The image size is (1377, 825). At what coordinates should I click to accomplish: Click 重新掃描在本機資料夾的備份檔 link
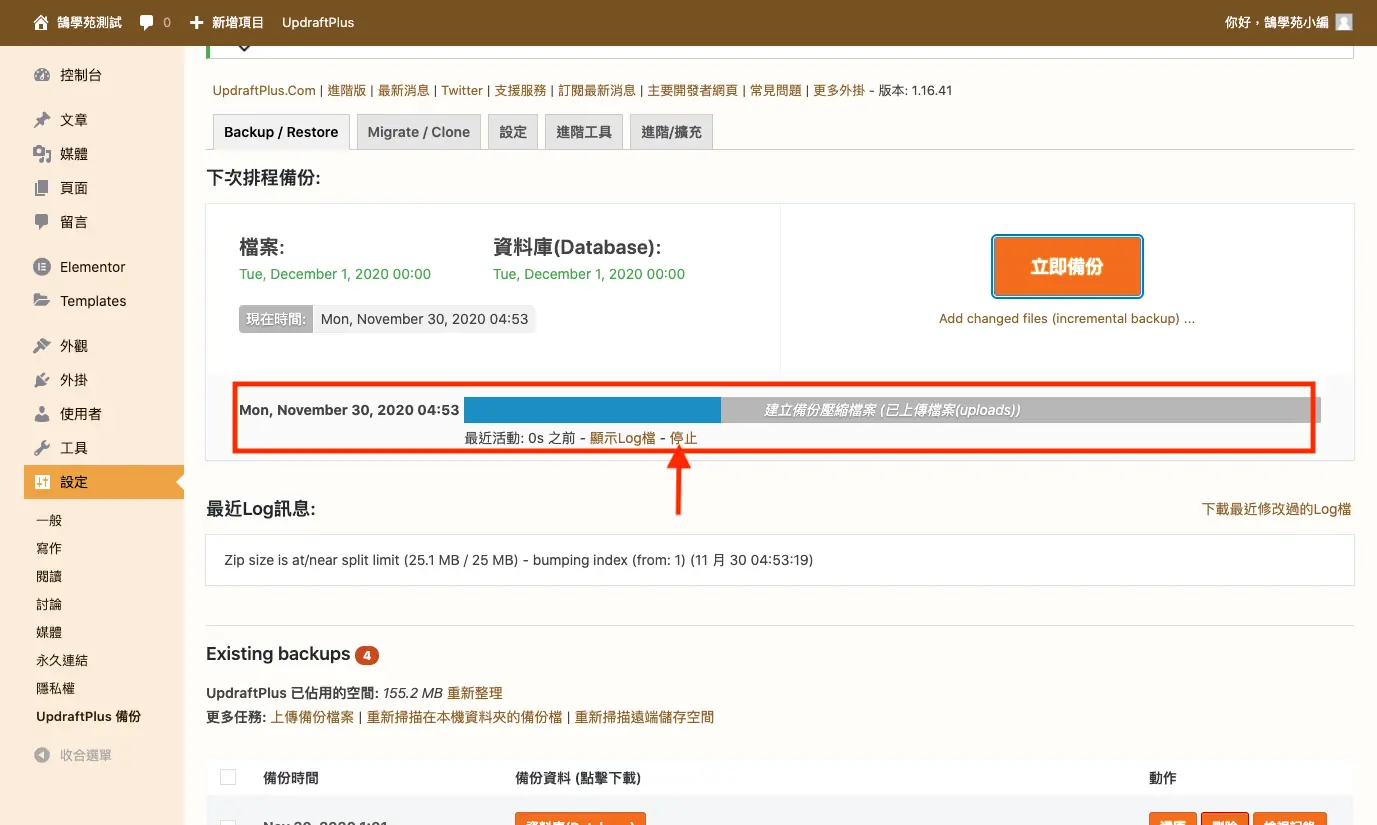[x=465, y=717]
